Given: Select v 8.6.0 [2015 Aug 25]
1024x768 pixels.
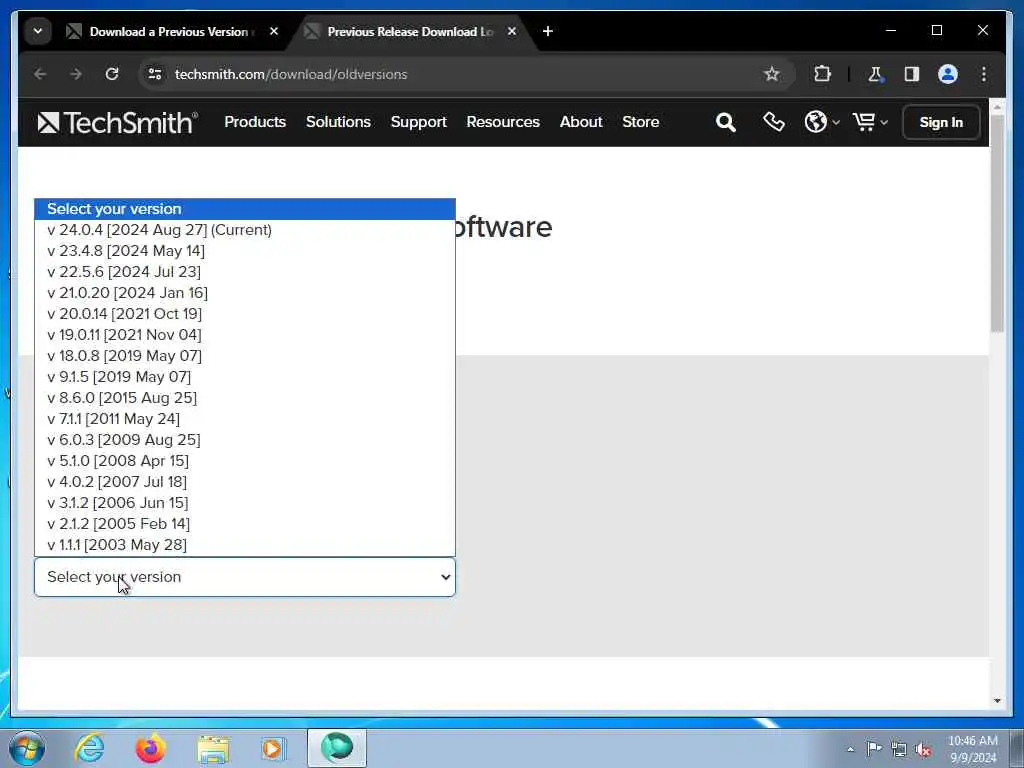Looking at the screenshot, I should point(245,398).
